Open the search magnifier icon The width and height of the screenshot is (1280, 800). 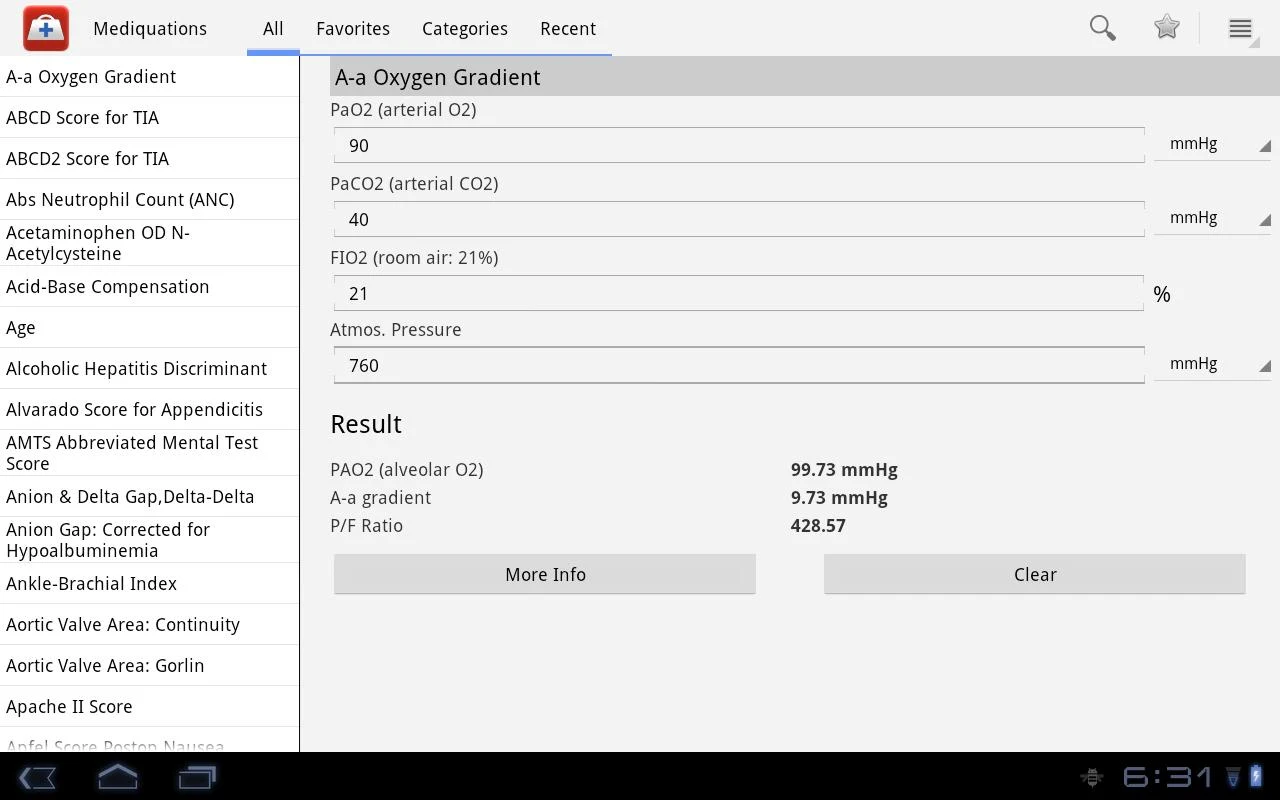(1102, 28)
